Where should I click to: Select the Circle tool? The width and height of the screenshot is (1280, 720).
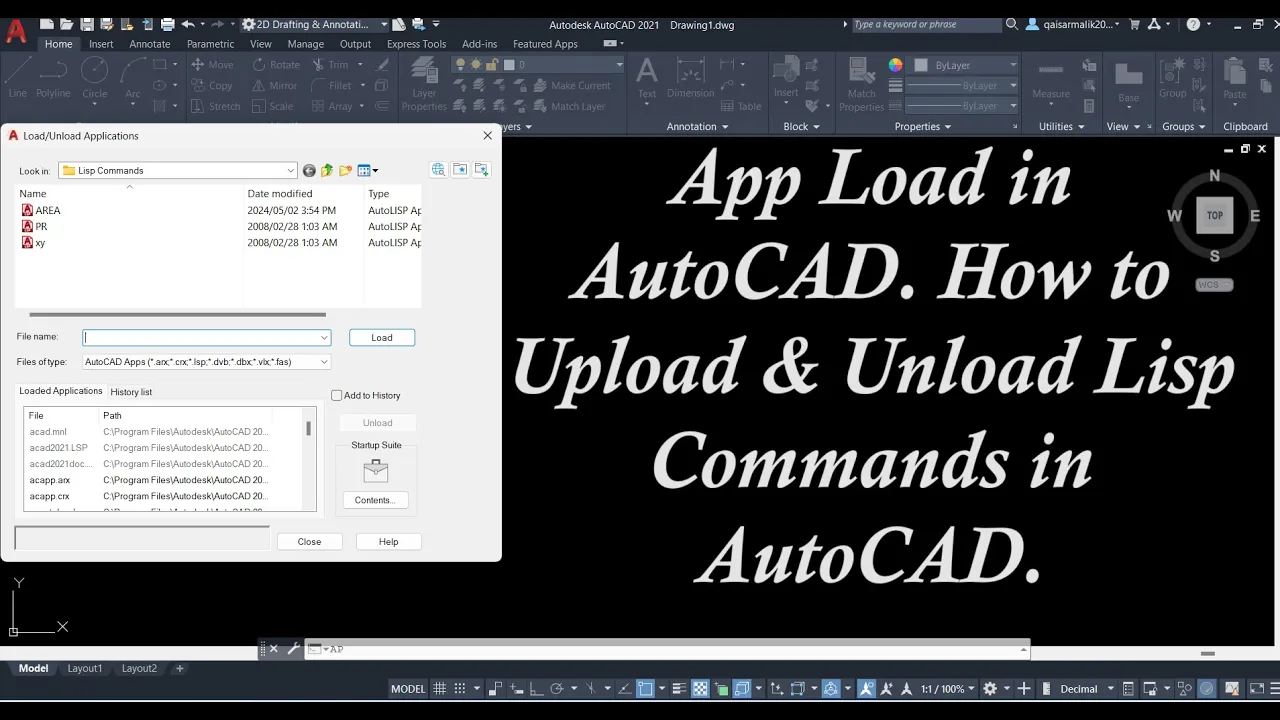(x=94, y=79)
